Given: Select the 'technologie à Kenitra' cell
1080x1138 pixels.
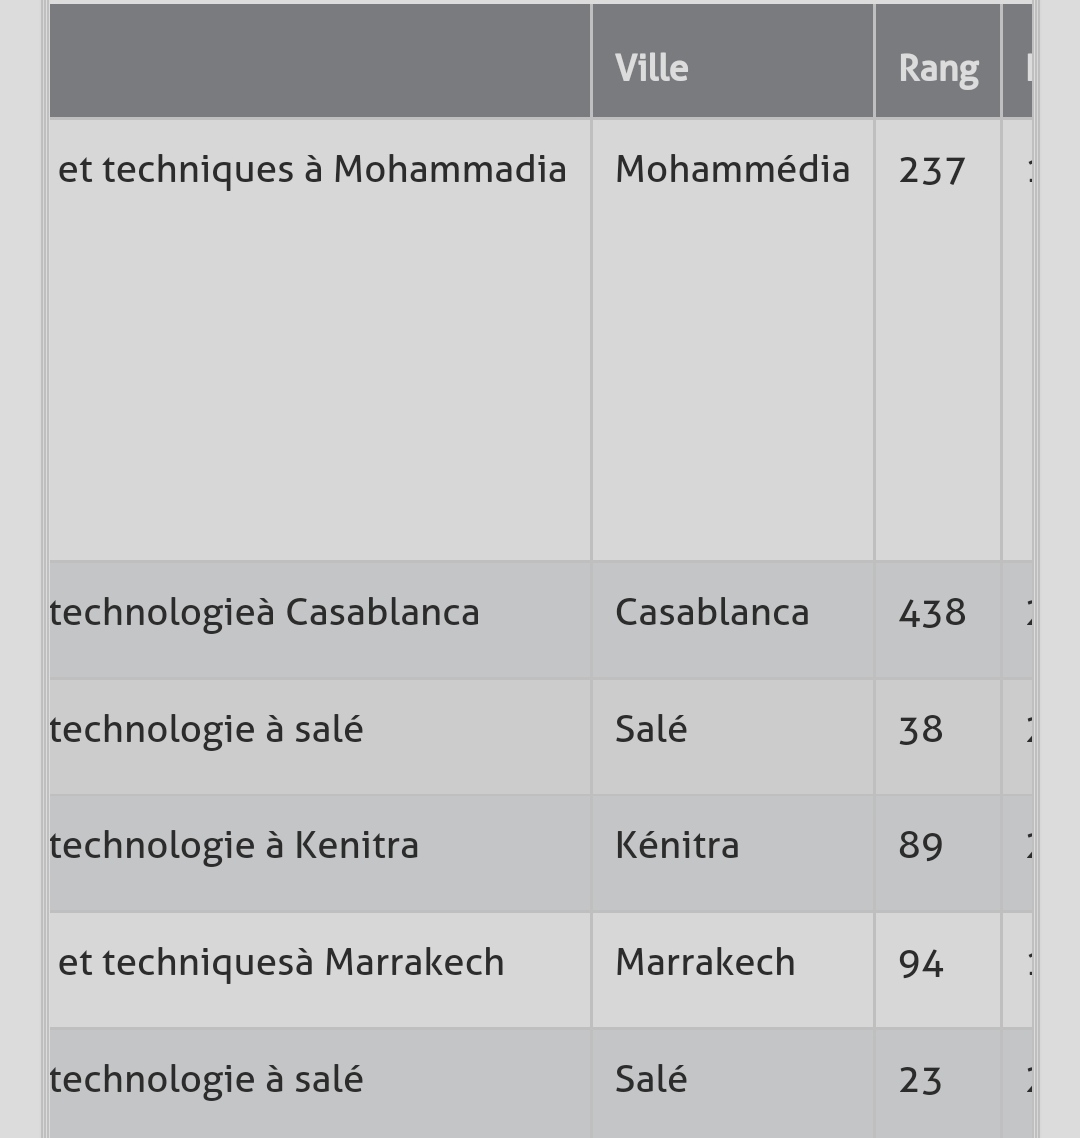Looking at the screenshot, I should (234, 845).
